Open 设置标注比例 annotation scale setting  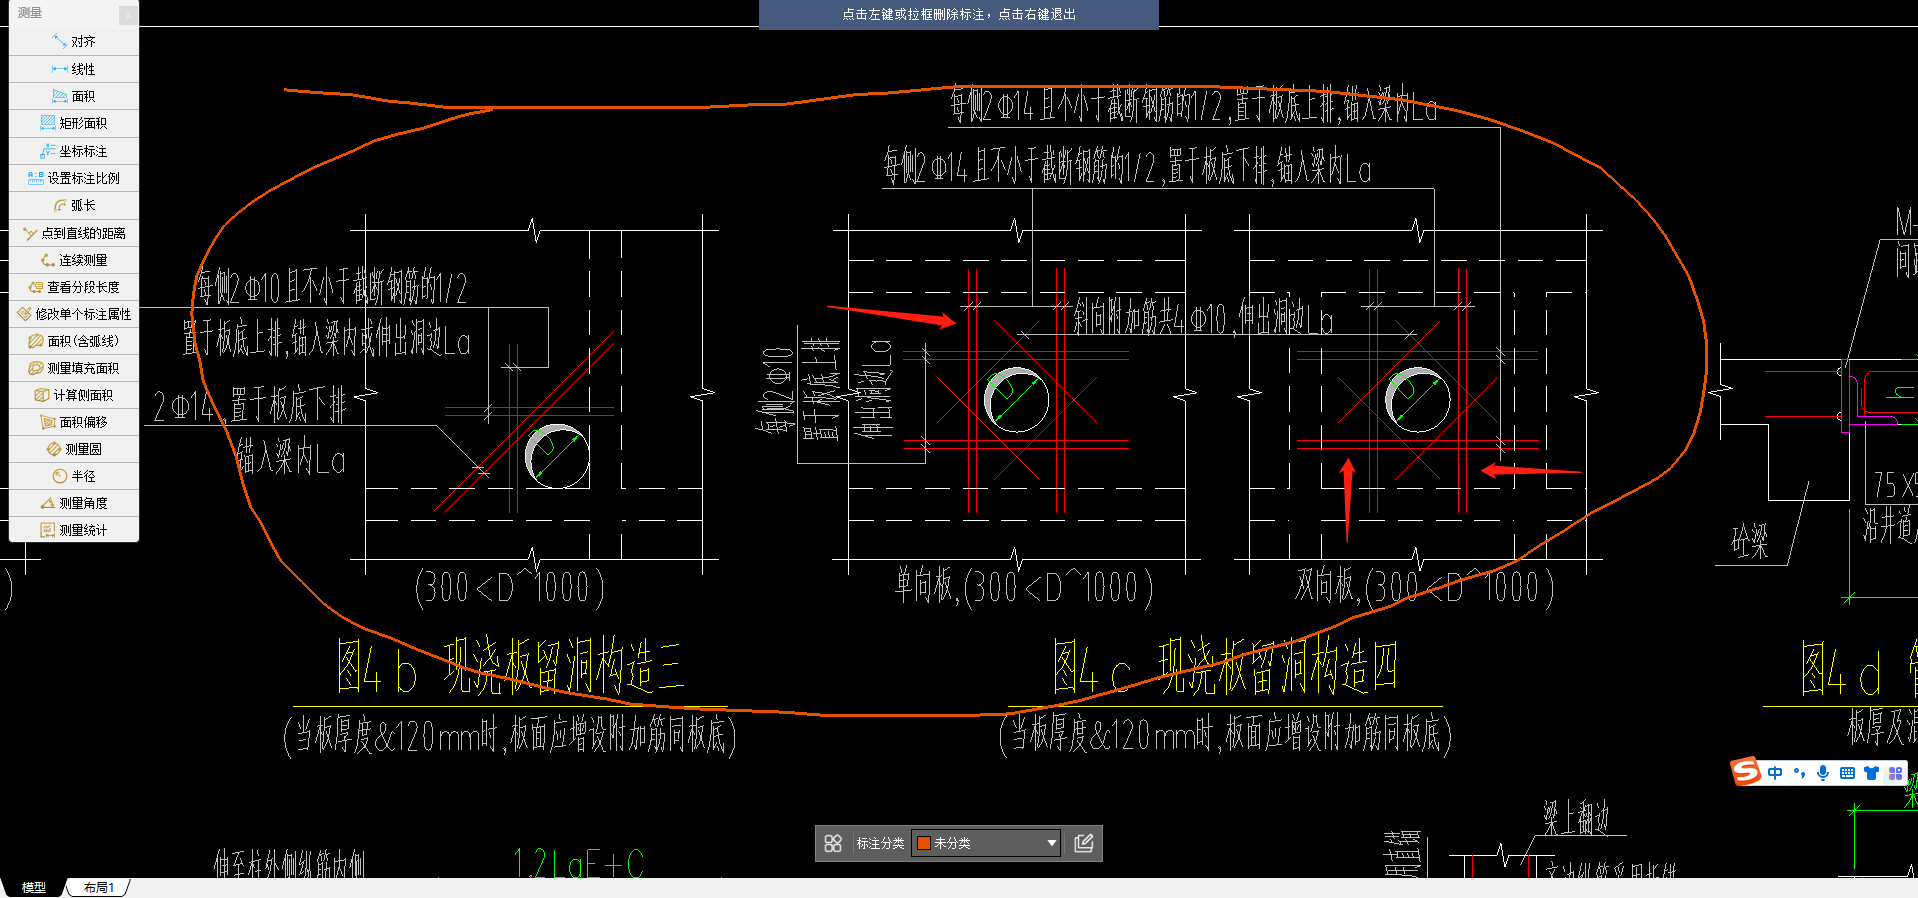point(74,178)
